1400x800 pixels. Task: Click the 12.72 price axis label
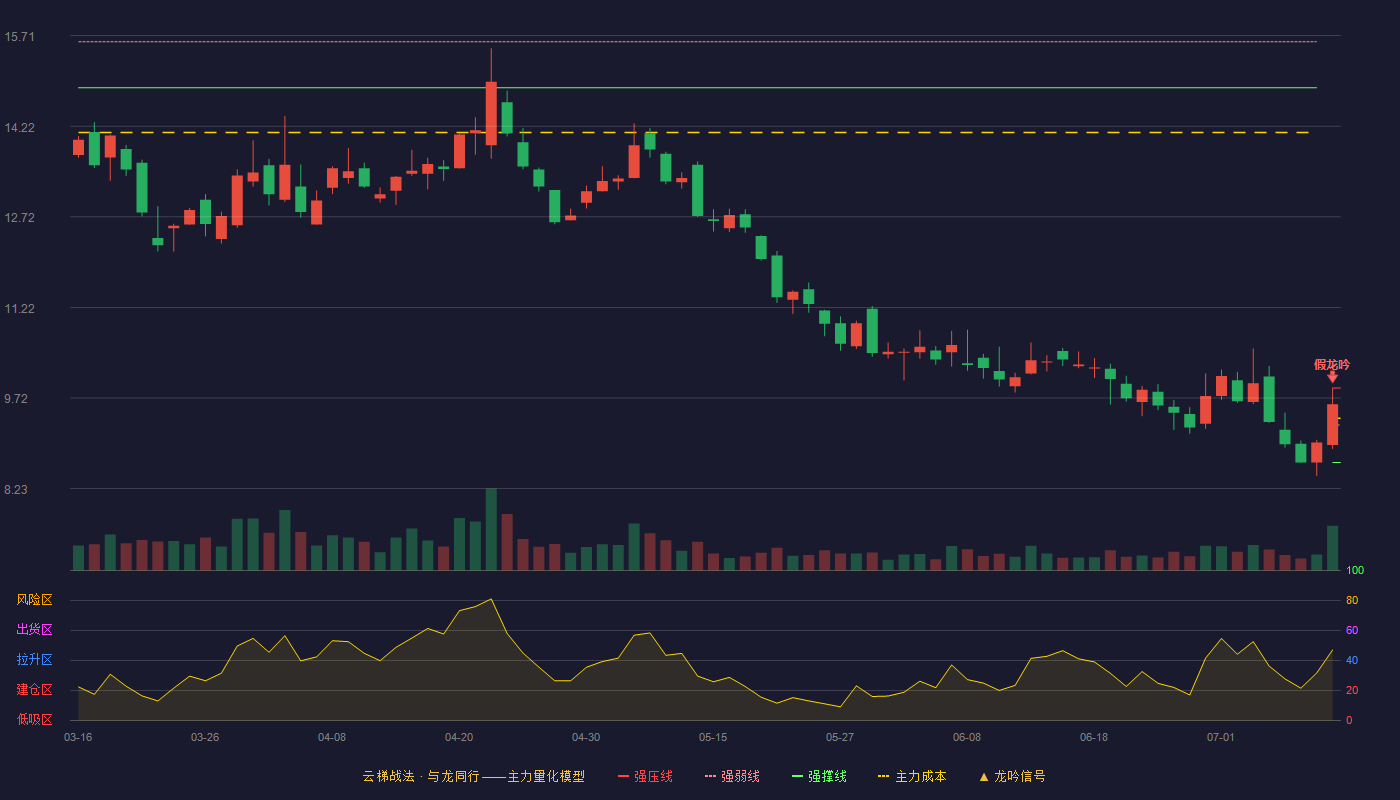click(x=19, y=218)
